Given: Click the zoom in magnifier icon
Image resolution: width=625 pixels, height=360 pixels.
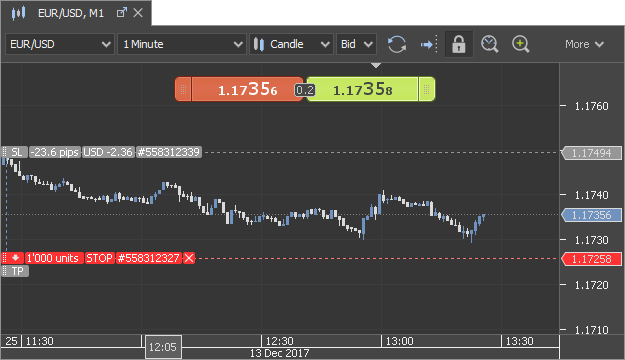Looking at the screenshot, I should click(521, 44).
